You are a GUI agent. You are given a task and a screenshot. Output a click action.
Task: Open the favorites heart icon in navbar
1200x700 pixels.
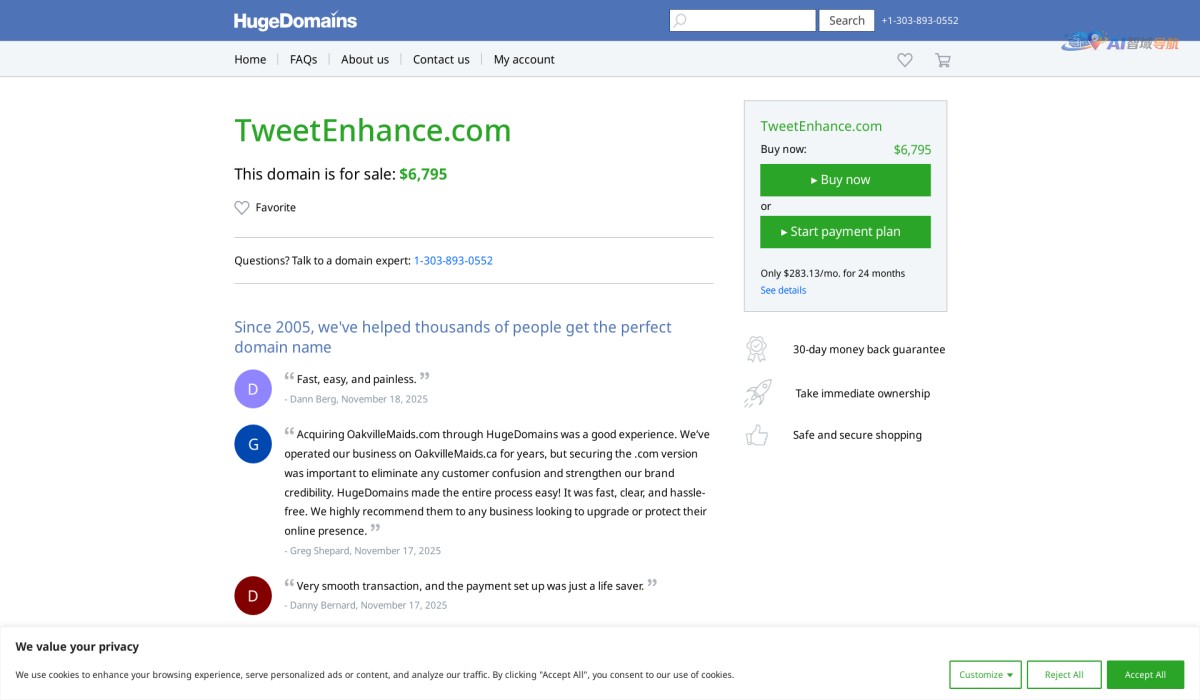coord(905,60)
